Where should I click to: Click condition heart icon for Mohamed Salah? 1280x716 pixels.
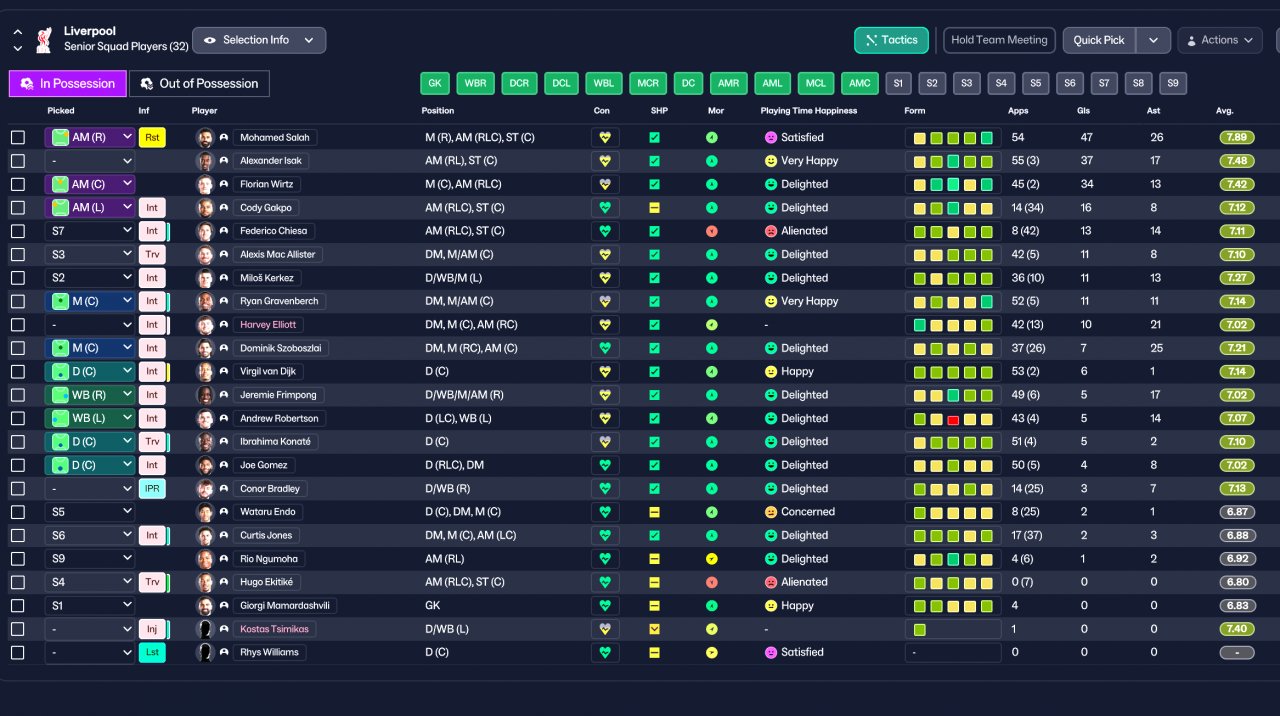pyautogui.click(x=605, y=138)
